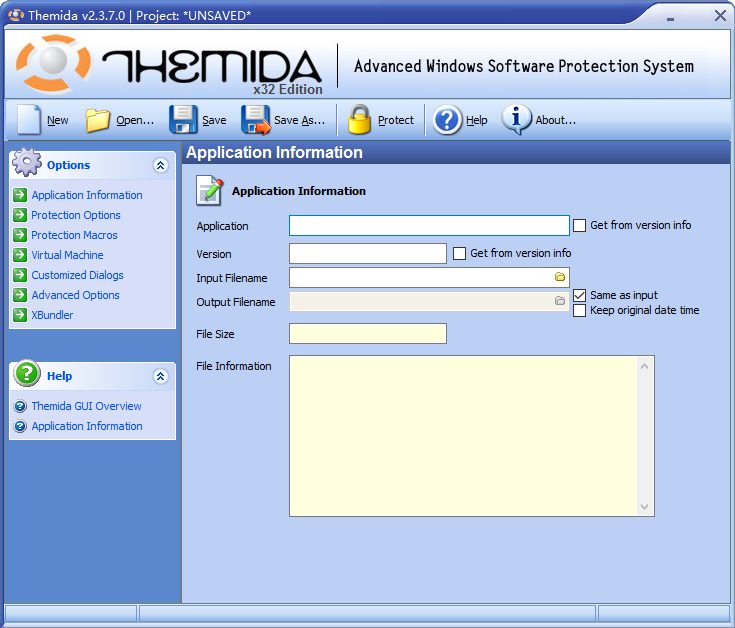Image resolution: width=735 pixels, height=628 pixels.
Task: Minimize the Themida window
Action: click(670, 19)
